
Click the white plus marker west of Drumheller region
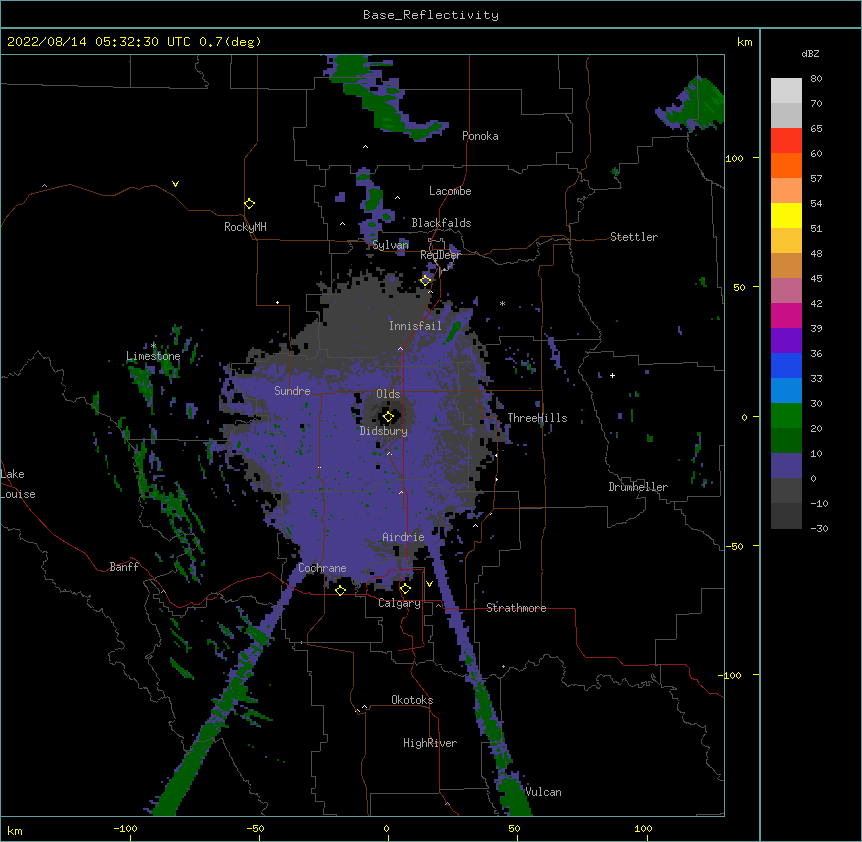click(612, 375)
